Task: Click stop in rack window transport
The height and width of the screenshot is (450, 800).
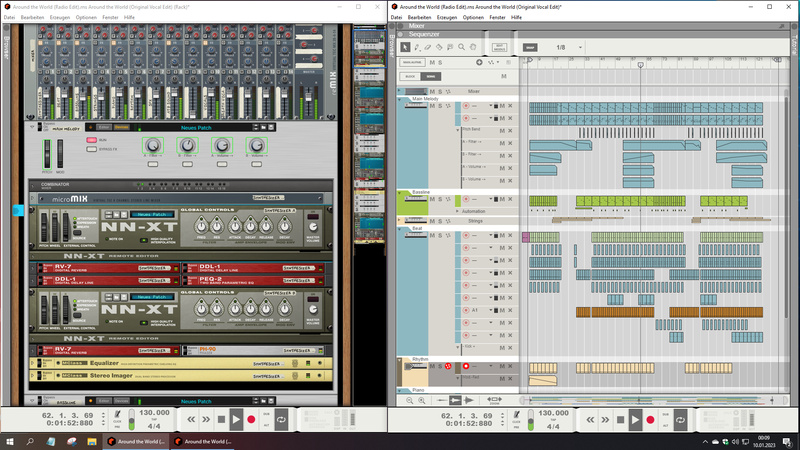Action: 221,420
